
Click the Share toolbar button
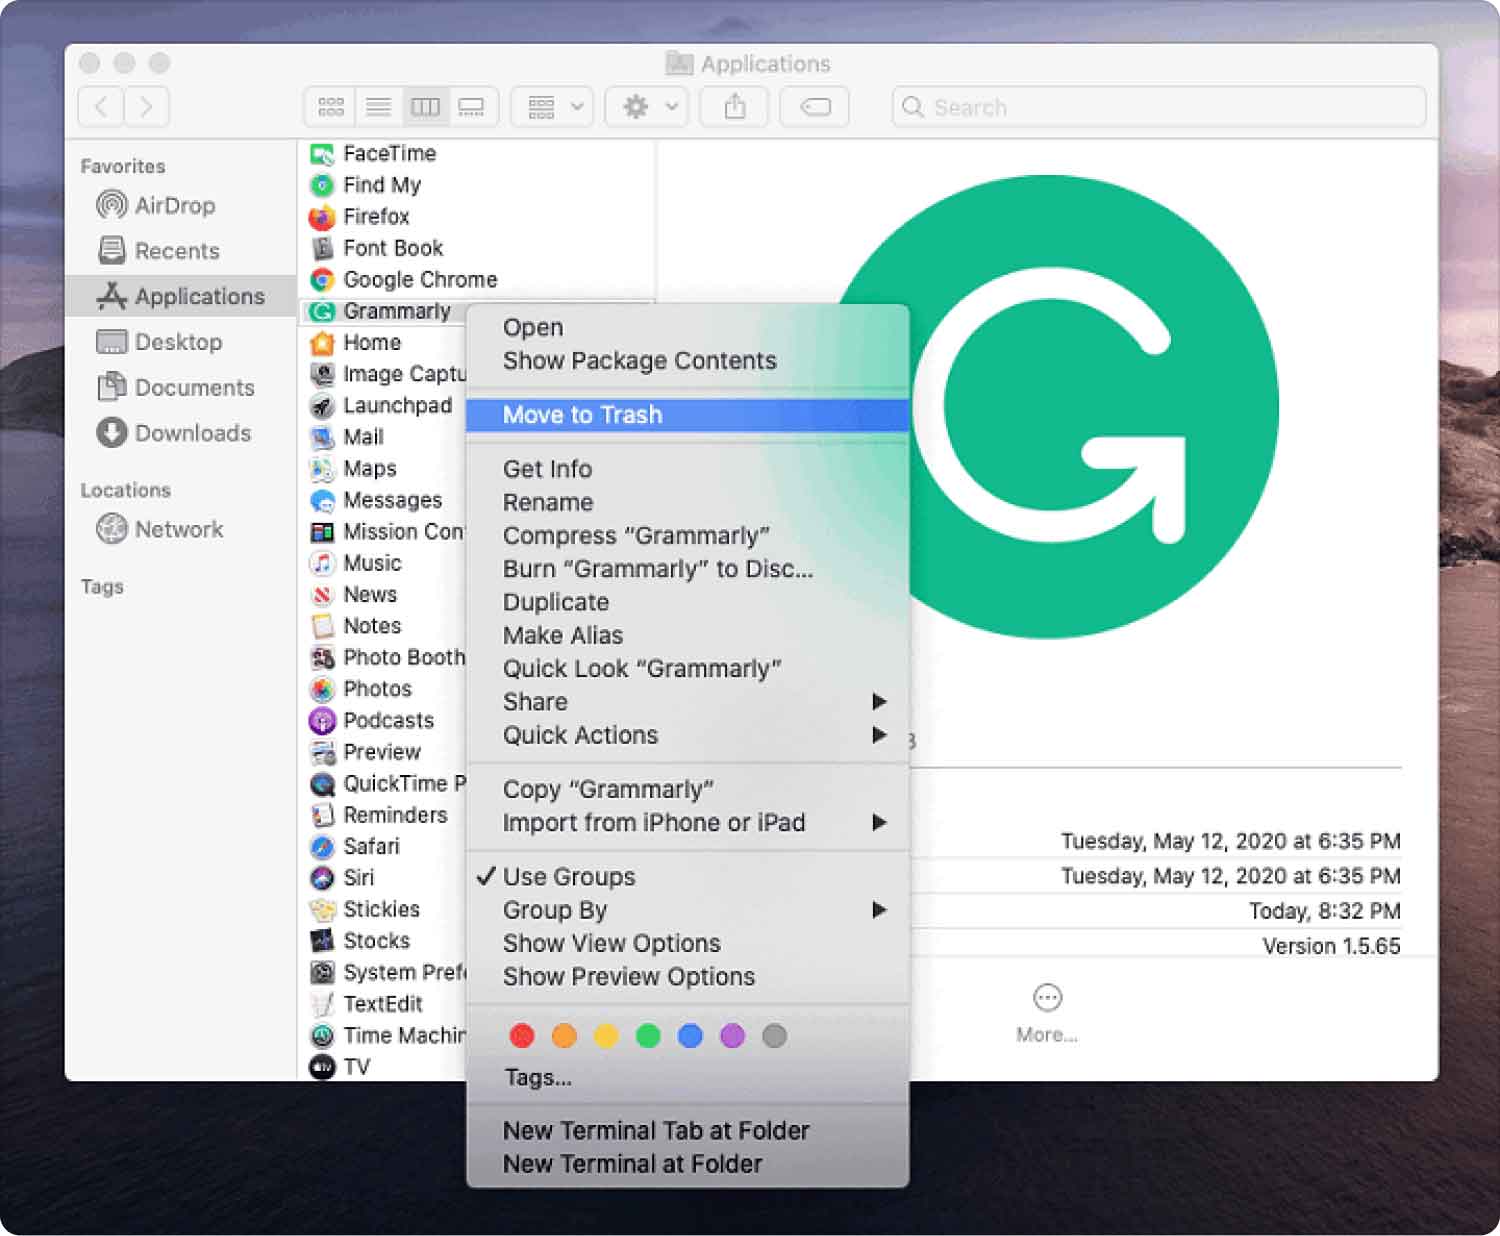[x=735, y=107]
